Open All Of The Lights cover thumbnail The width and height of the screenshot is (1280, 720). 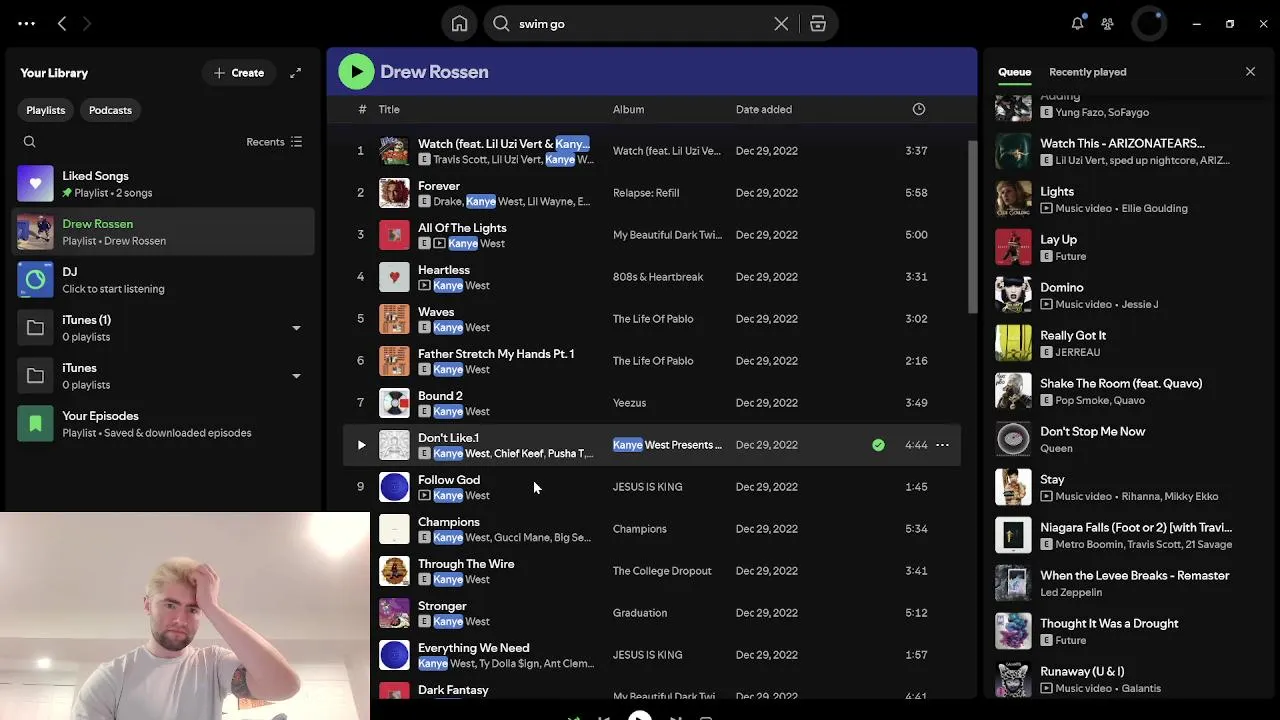(394, 235)
